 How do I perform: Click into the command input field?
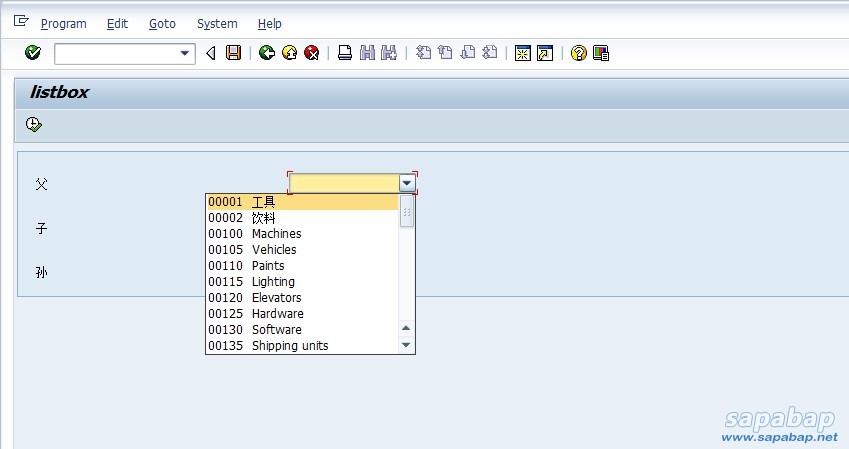click(x=115, y=54)
